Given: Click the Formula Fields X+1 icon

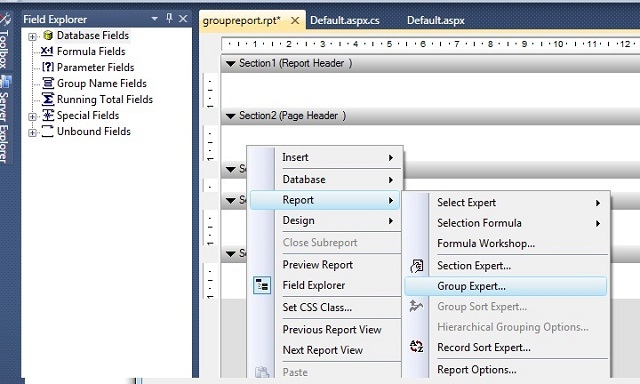Looking at the screenshot, I should coord(47,51).
